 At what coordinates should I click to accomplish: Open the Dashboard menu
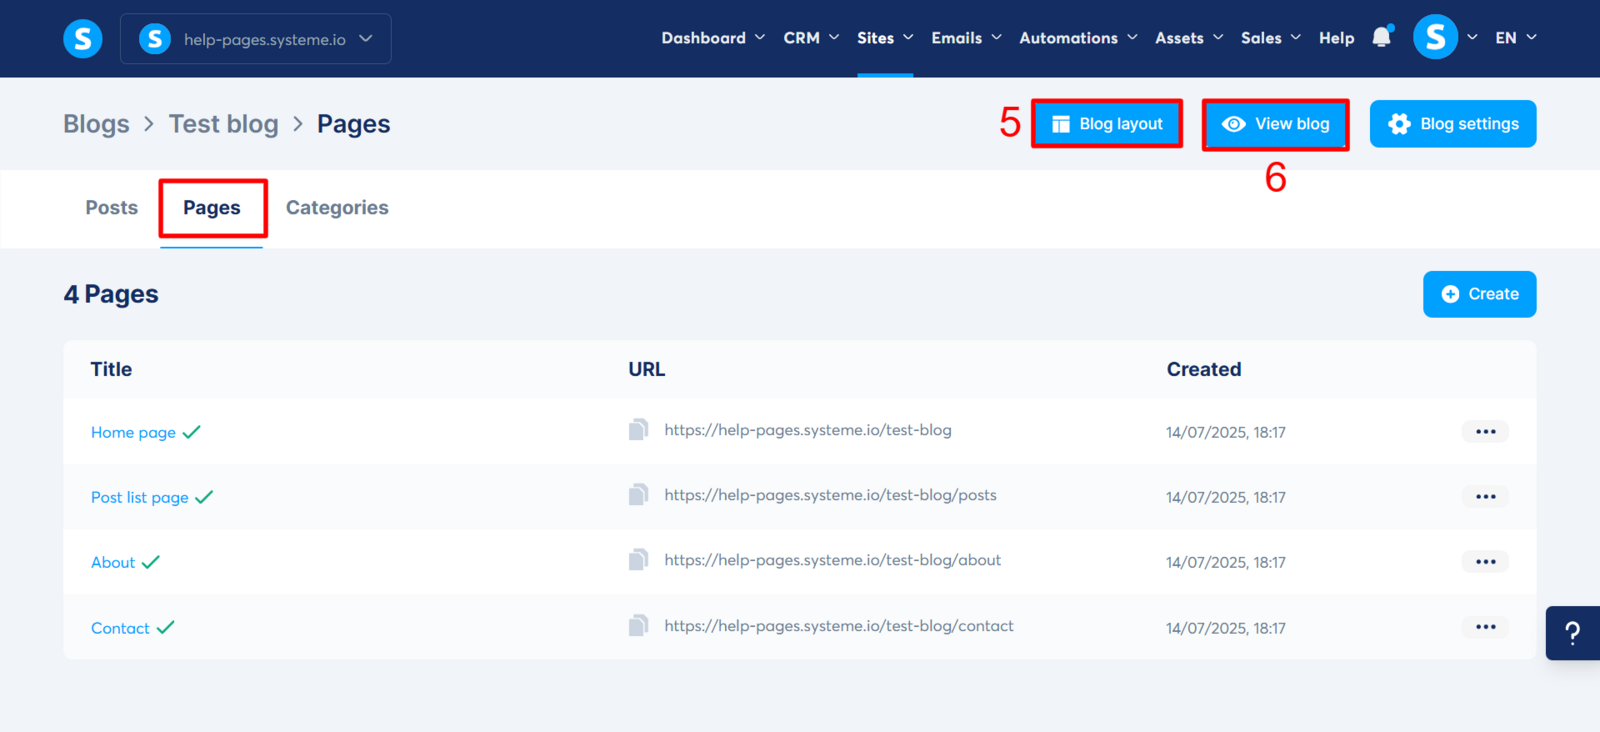pos(713,37)
